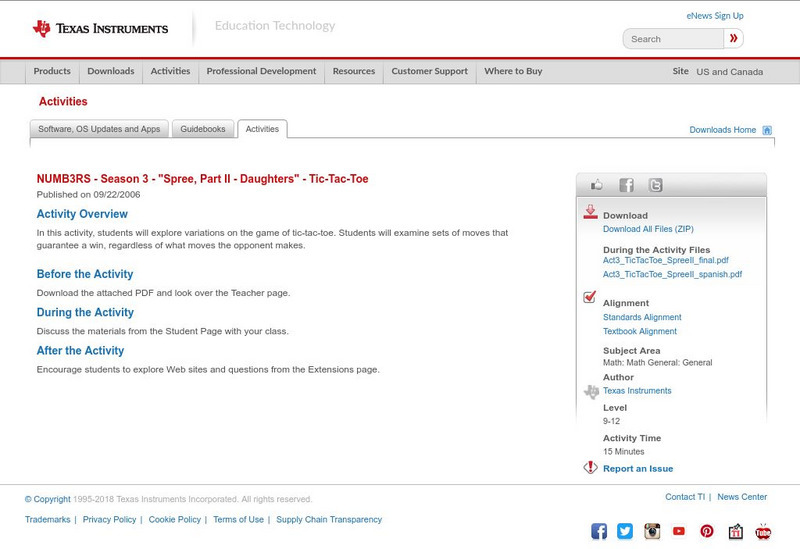Viewport: 800px width, 549px height.
Task: Click the NUMB3RS Tic-Tac-Toe title
Action: coord(202,179)
